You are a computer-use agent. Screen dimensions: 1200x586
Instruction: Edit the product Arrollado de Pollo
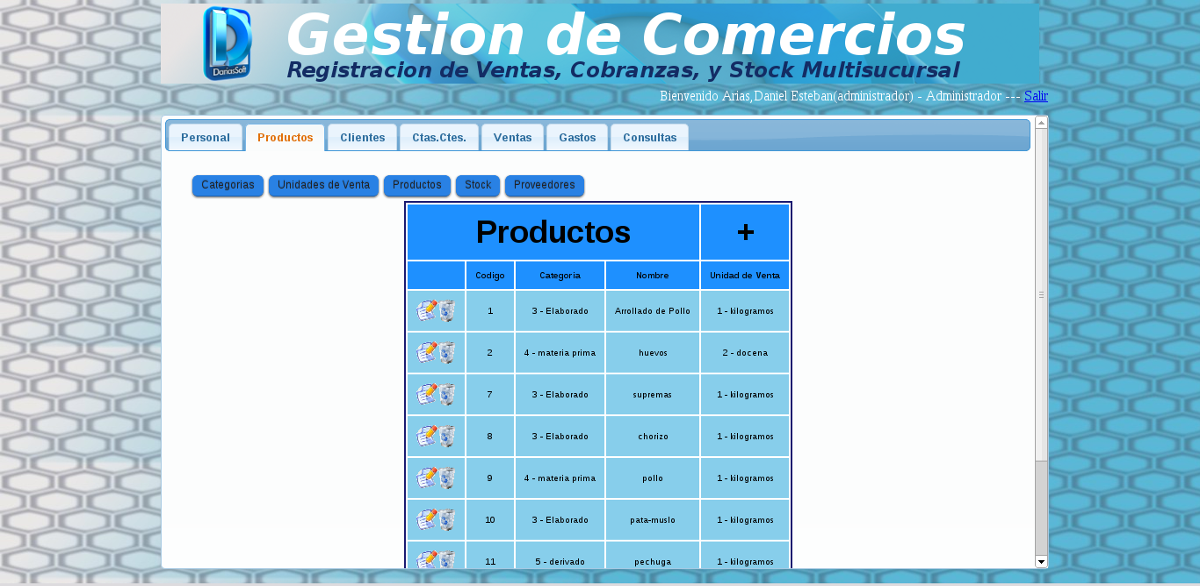pyautogui.click(x=425, y=310)
